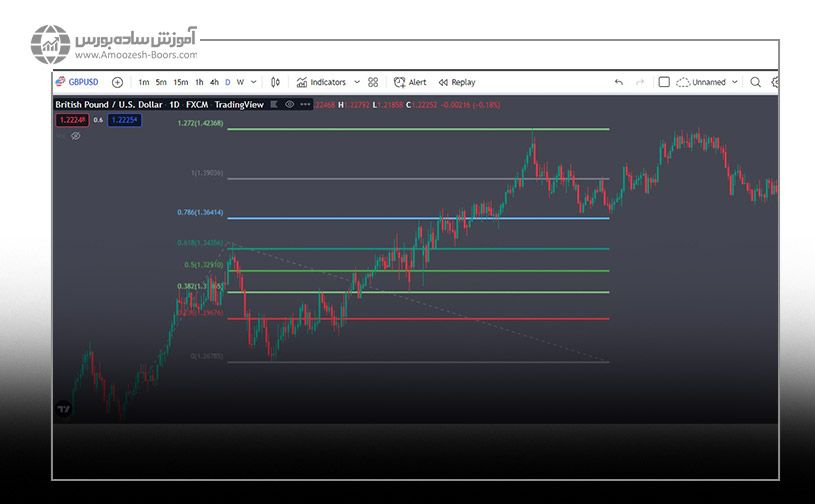The image size is (815, 504).
Task: Toggle indicator legend eye icon below prices
Action: point(76,135)
